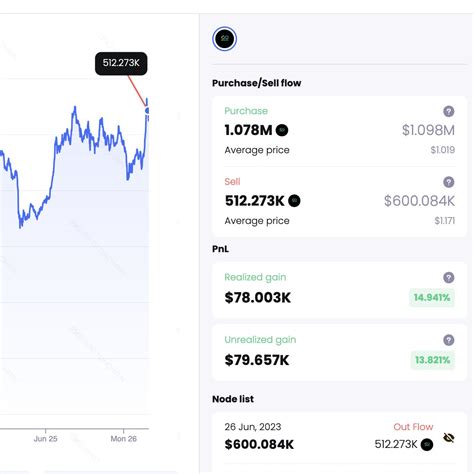Click the Node list heading

point(233,399)
